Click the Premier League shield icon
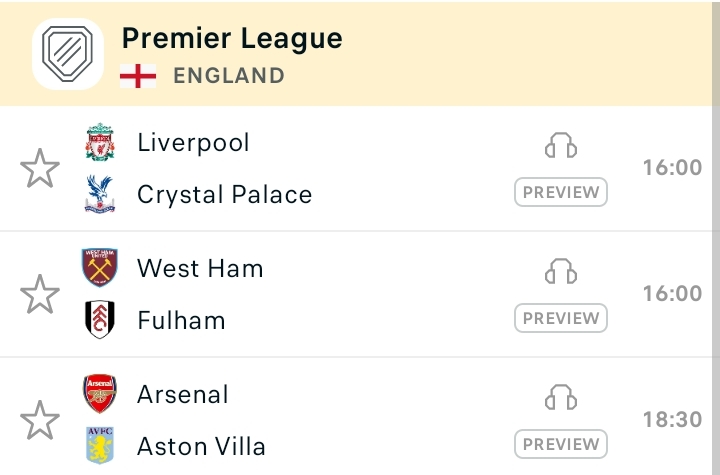720x475 pixels. tap(68, 54)
